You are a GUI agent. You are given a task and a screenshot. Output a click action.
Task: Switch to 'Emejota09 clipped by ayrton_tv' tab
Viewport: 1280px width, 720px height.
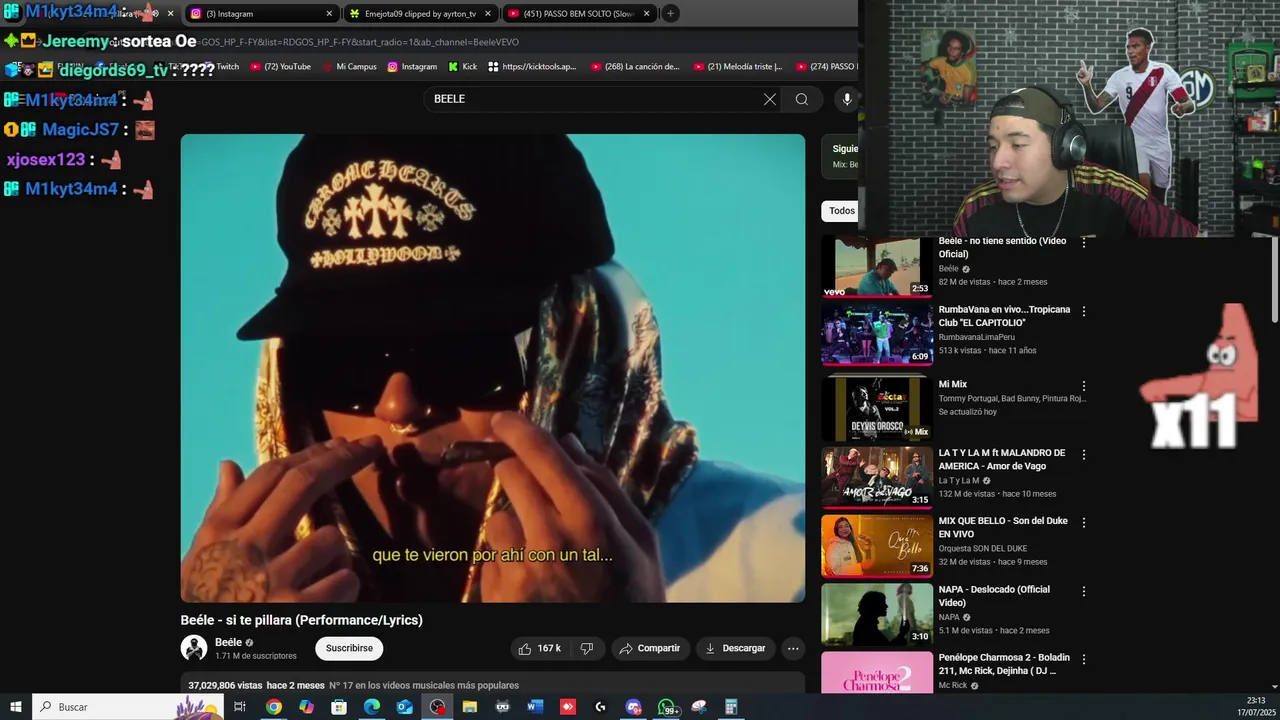[x=420, y=14]
